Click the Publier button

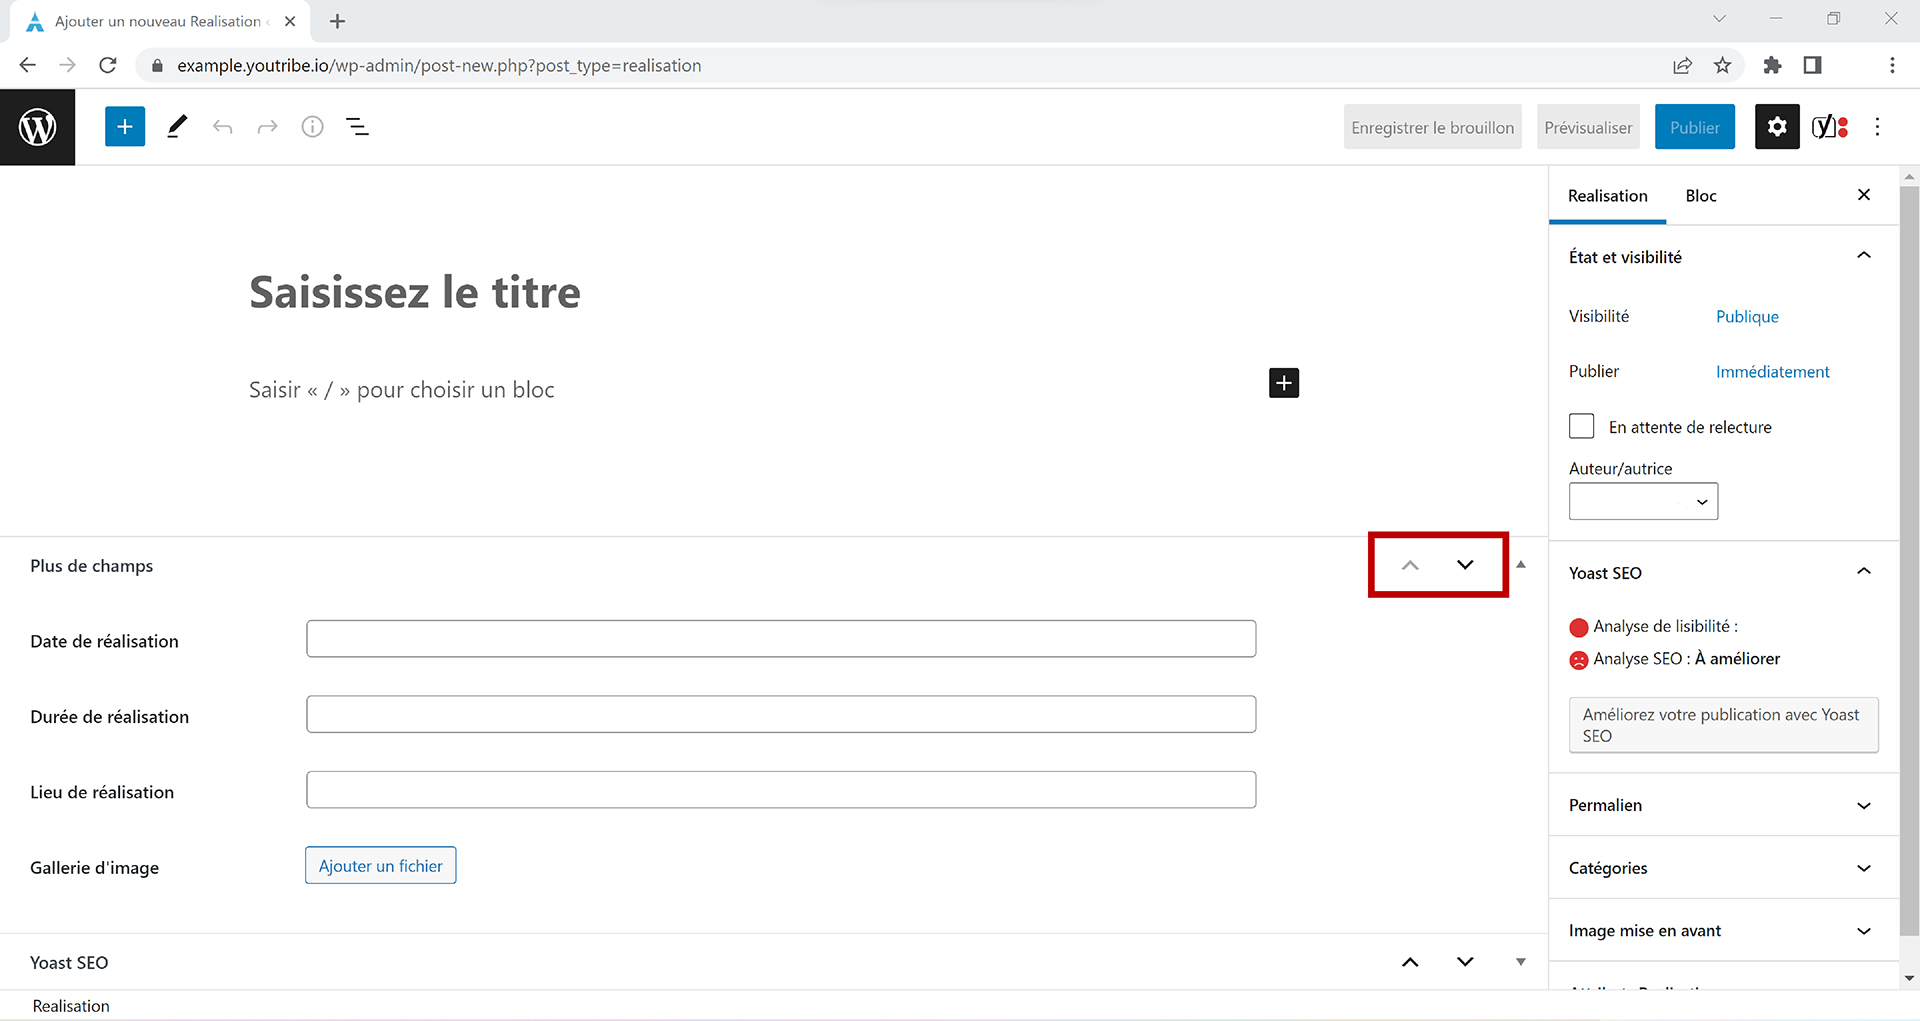point(1694,127)
